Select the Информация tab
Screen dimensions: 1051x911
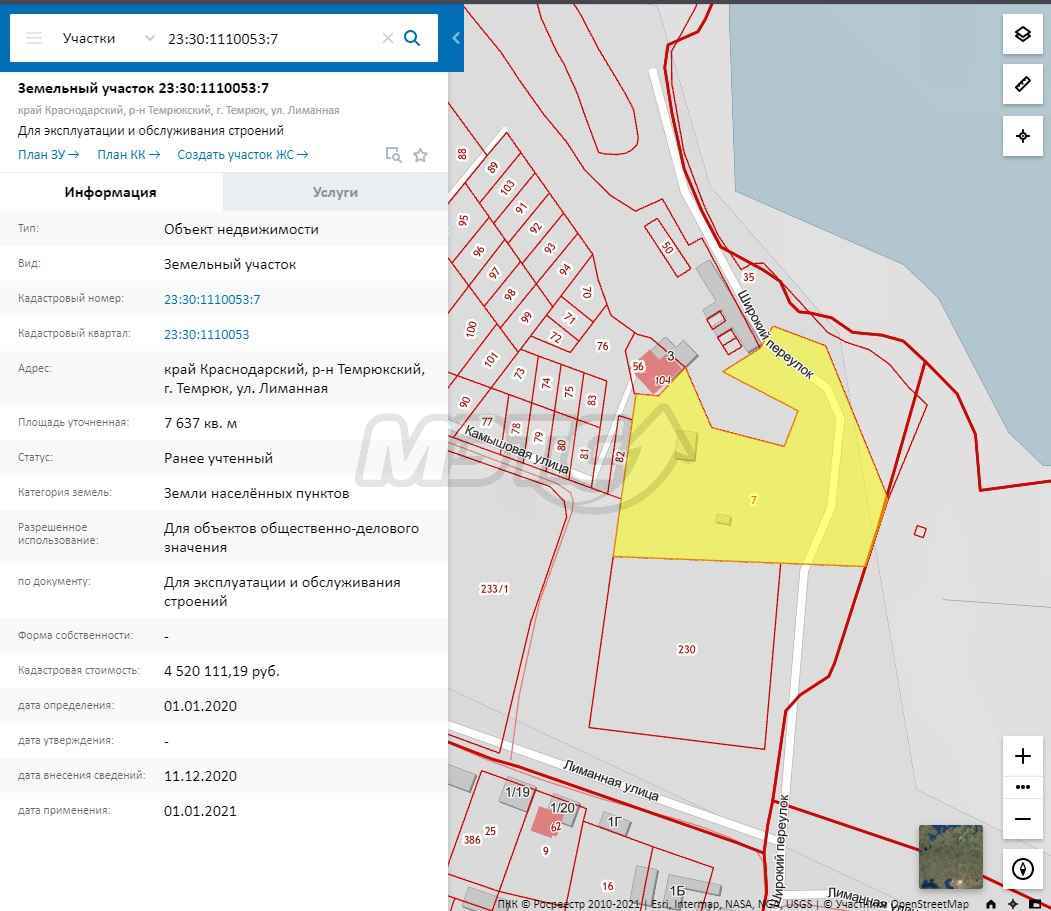tap(111, 192)
